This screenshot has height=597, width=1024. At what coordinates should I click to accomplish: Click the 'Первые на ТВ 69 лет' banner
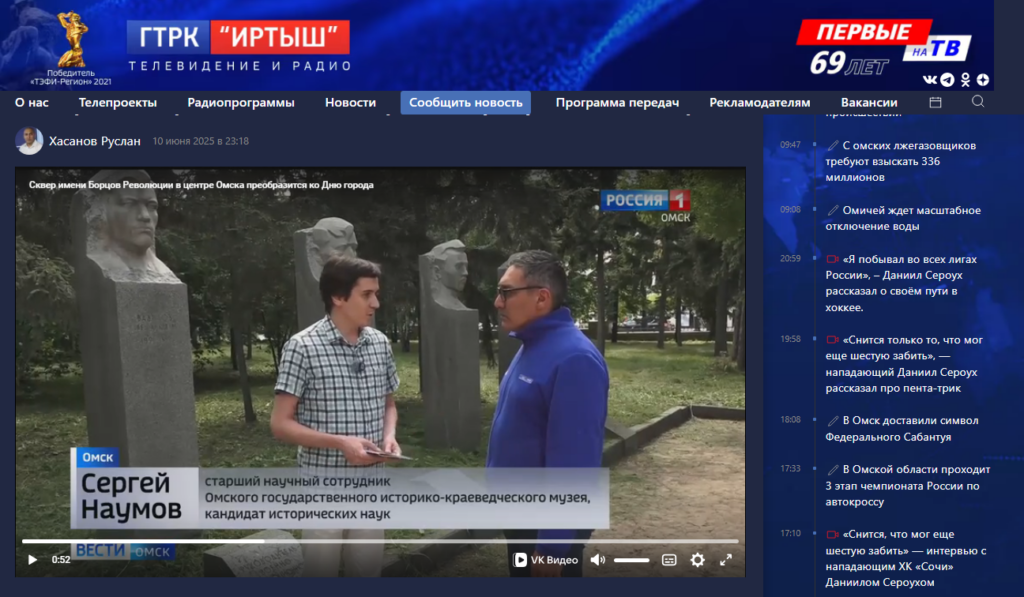tap(883, 48)
